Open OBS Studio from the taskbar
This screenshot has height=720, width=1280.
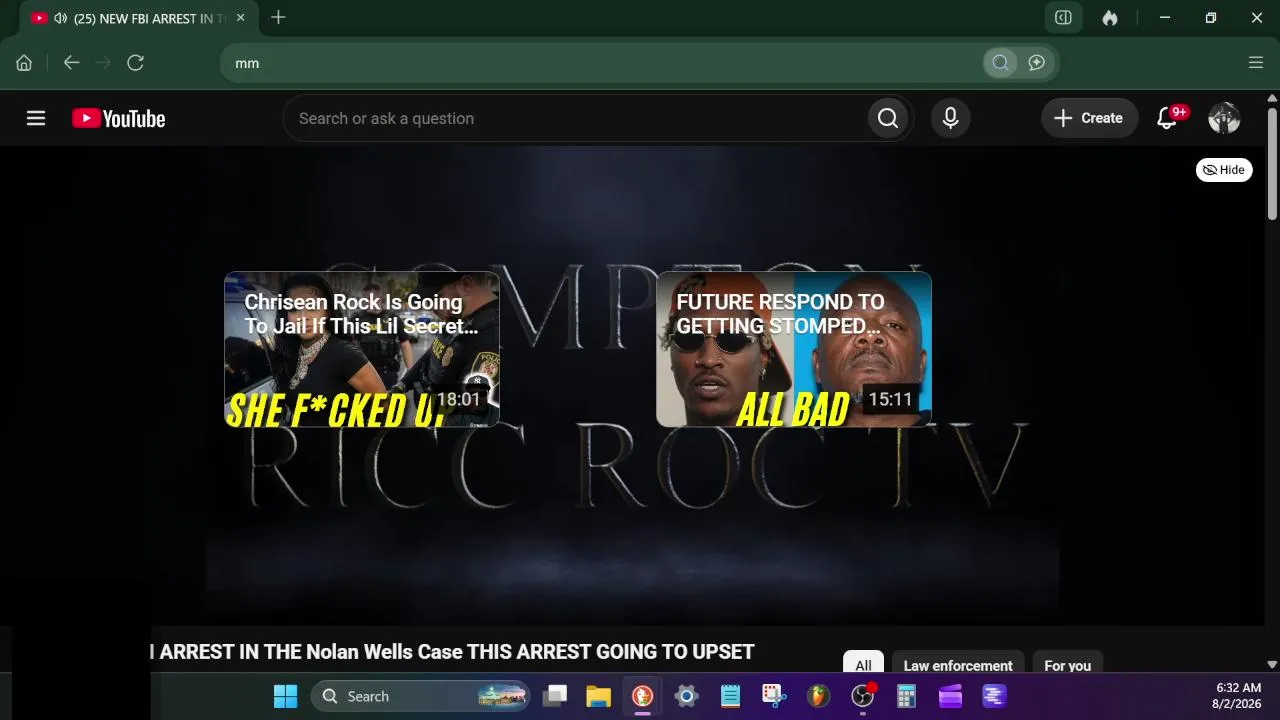(862, 696)
